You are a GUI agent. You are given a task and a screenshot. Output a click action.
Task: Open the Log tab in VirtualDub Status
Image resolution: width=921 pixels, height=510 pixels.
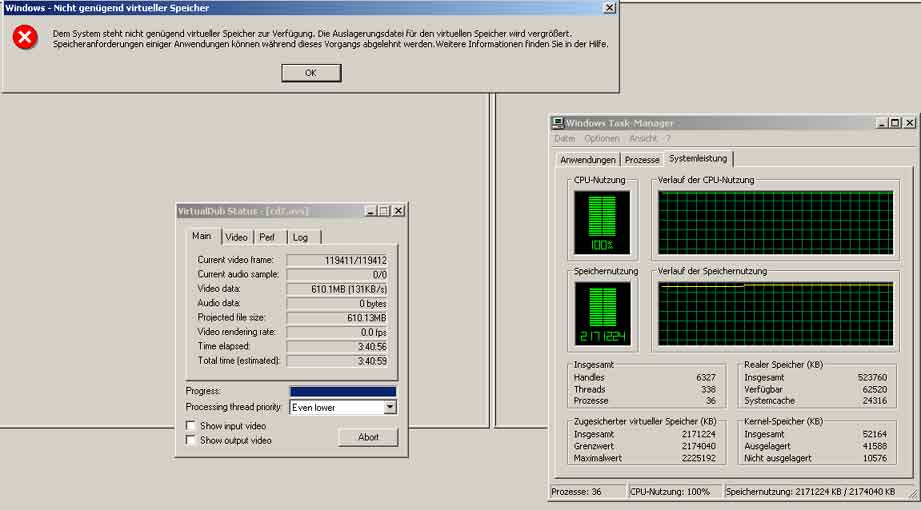point(300,237)
